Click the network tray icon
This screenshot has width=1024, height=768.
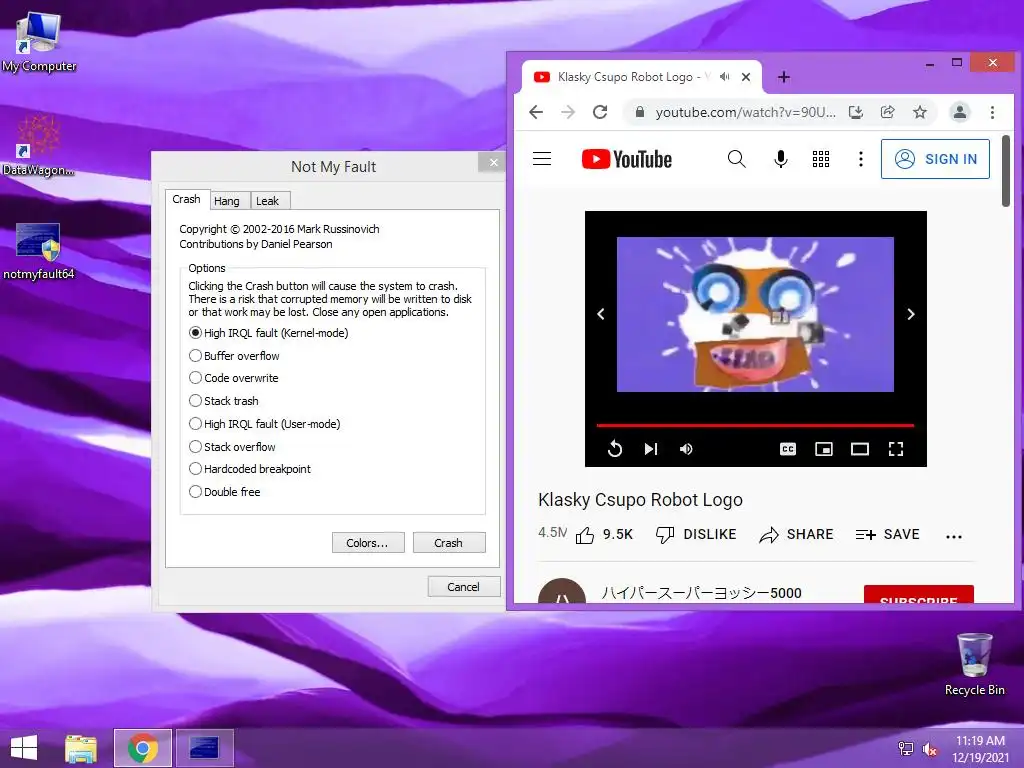pyautogui.click(x=906, y=749)
